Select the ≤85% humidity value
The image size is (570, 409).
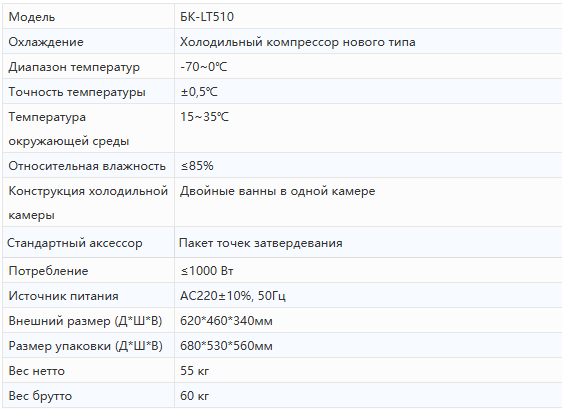pyautogui.click(x=197, y=166)
